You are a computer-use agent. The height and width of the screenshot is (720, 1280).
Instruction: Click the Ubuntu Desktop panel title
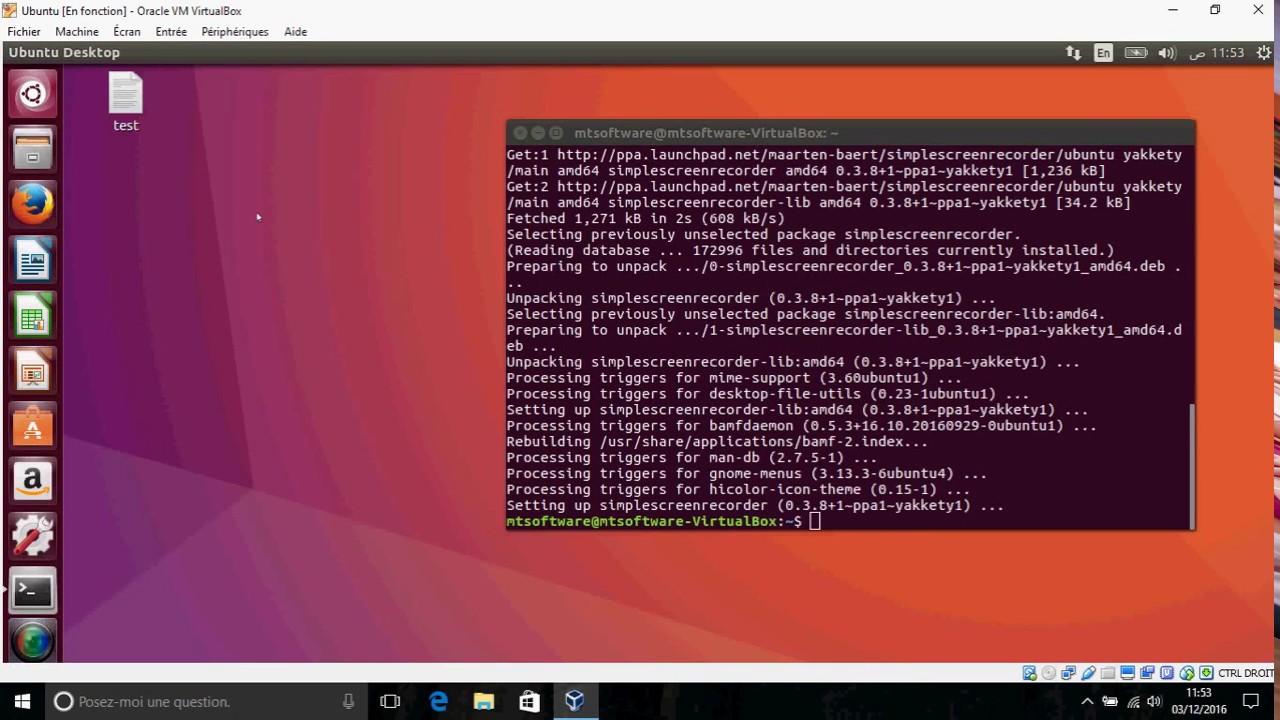(64, 53)
